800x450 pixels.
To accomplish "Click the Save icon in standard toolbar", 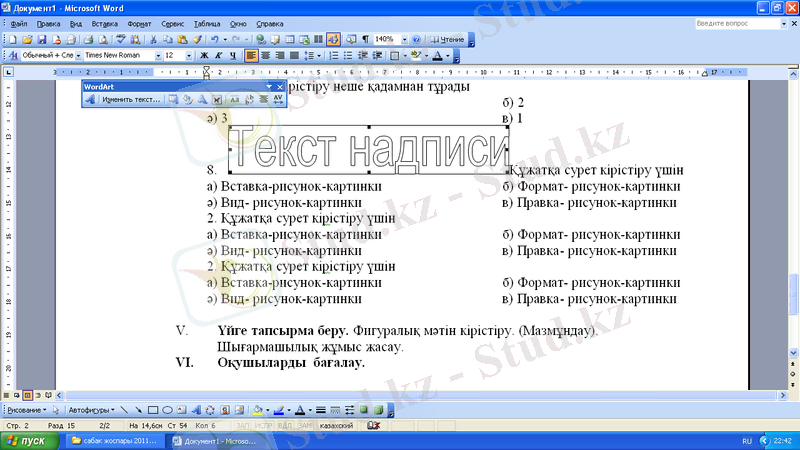I will pos(42,39).
